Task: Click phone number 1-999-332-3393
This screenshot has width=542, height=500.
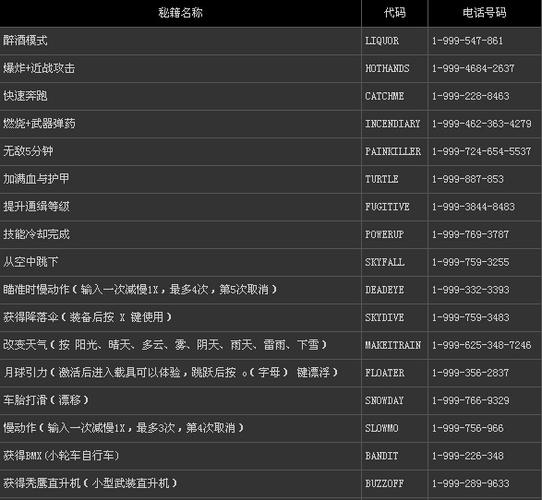Action: click(470, 290)
